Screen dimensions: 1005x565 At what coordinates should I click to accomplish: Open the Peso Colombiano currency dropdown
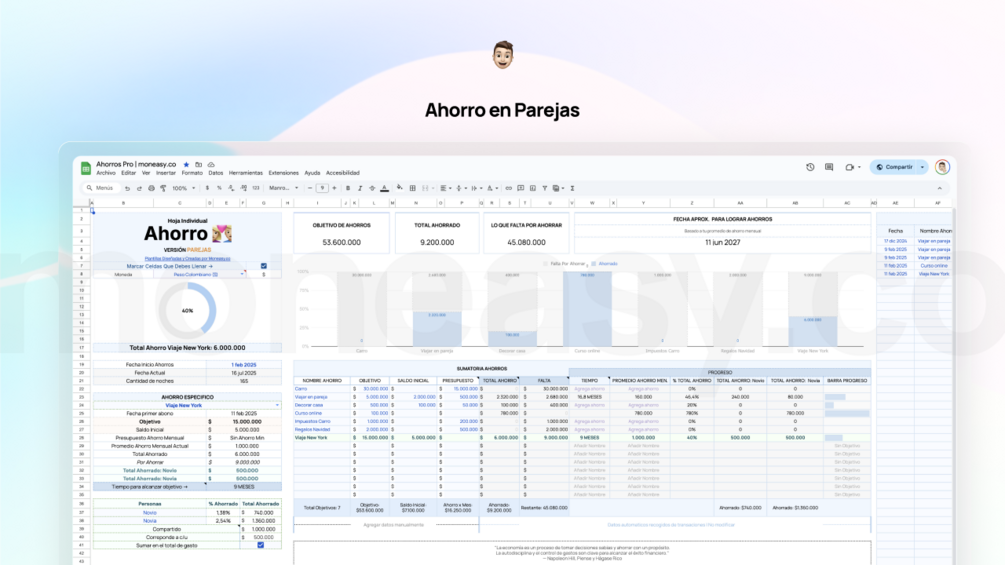pos(242,274)
